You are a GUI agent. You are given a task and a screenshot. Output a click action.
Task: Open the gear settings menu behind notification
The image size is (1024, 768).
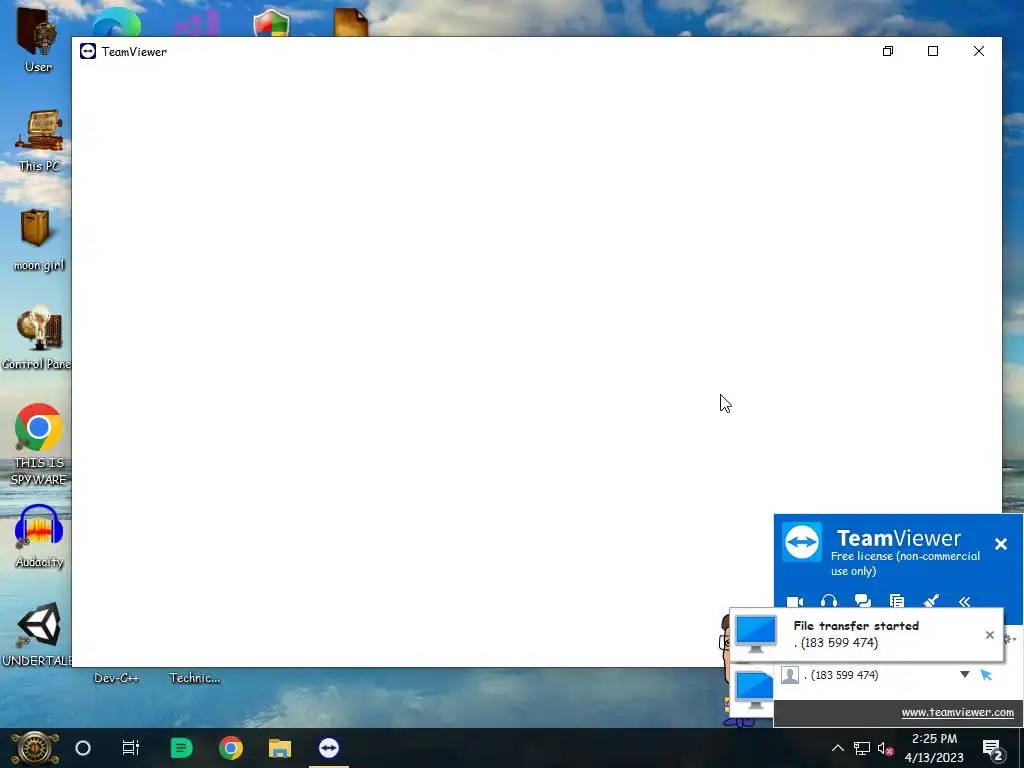click(x=1010, y=638)
